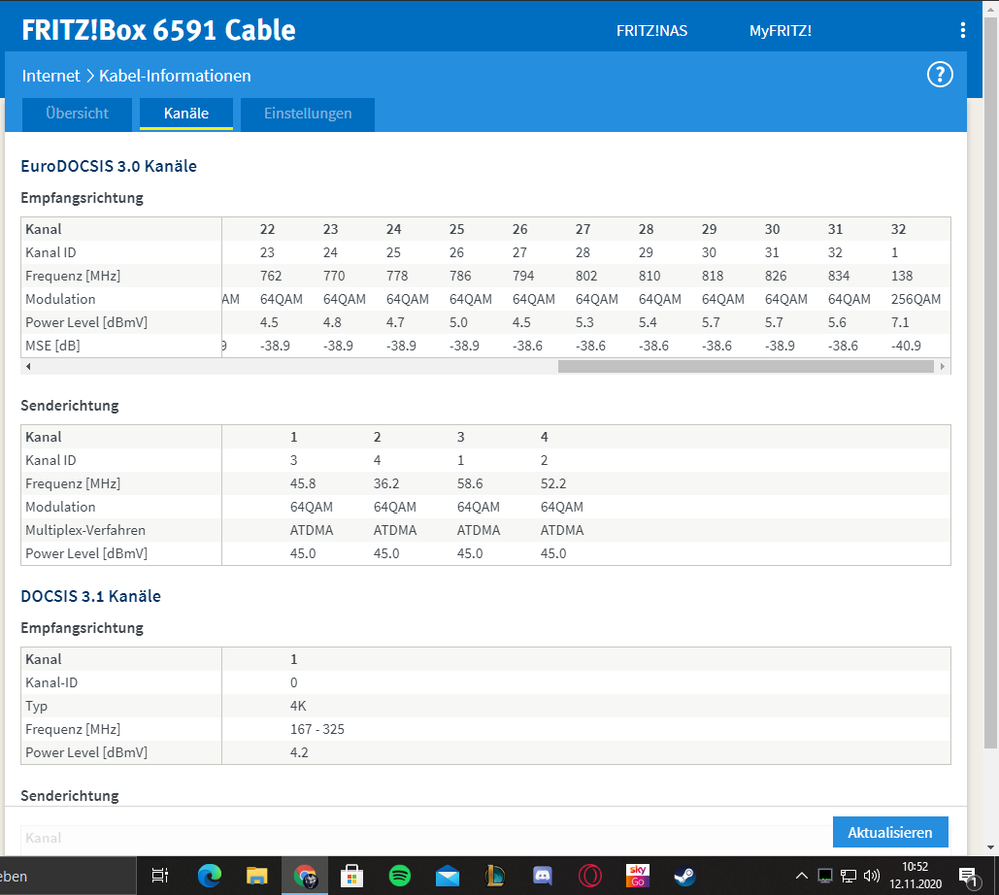Image resolution: width=999 pixels, height=895 pixels.
Task: Click the EuroDOCSIS 3.0 Kanäle heading
Action: click(x=108, y=166)
